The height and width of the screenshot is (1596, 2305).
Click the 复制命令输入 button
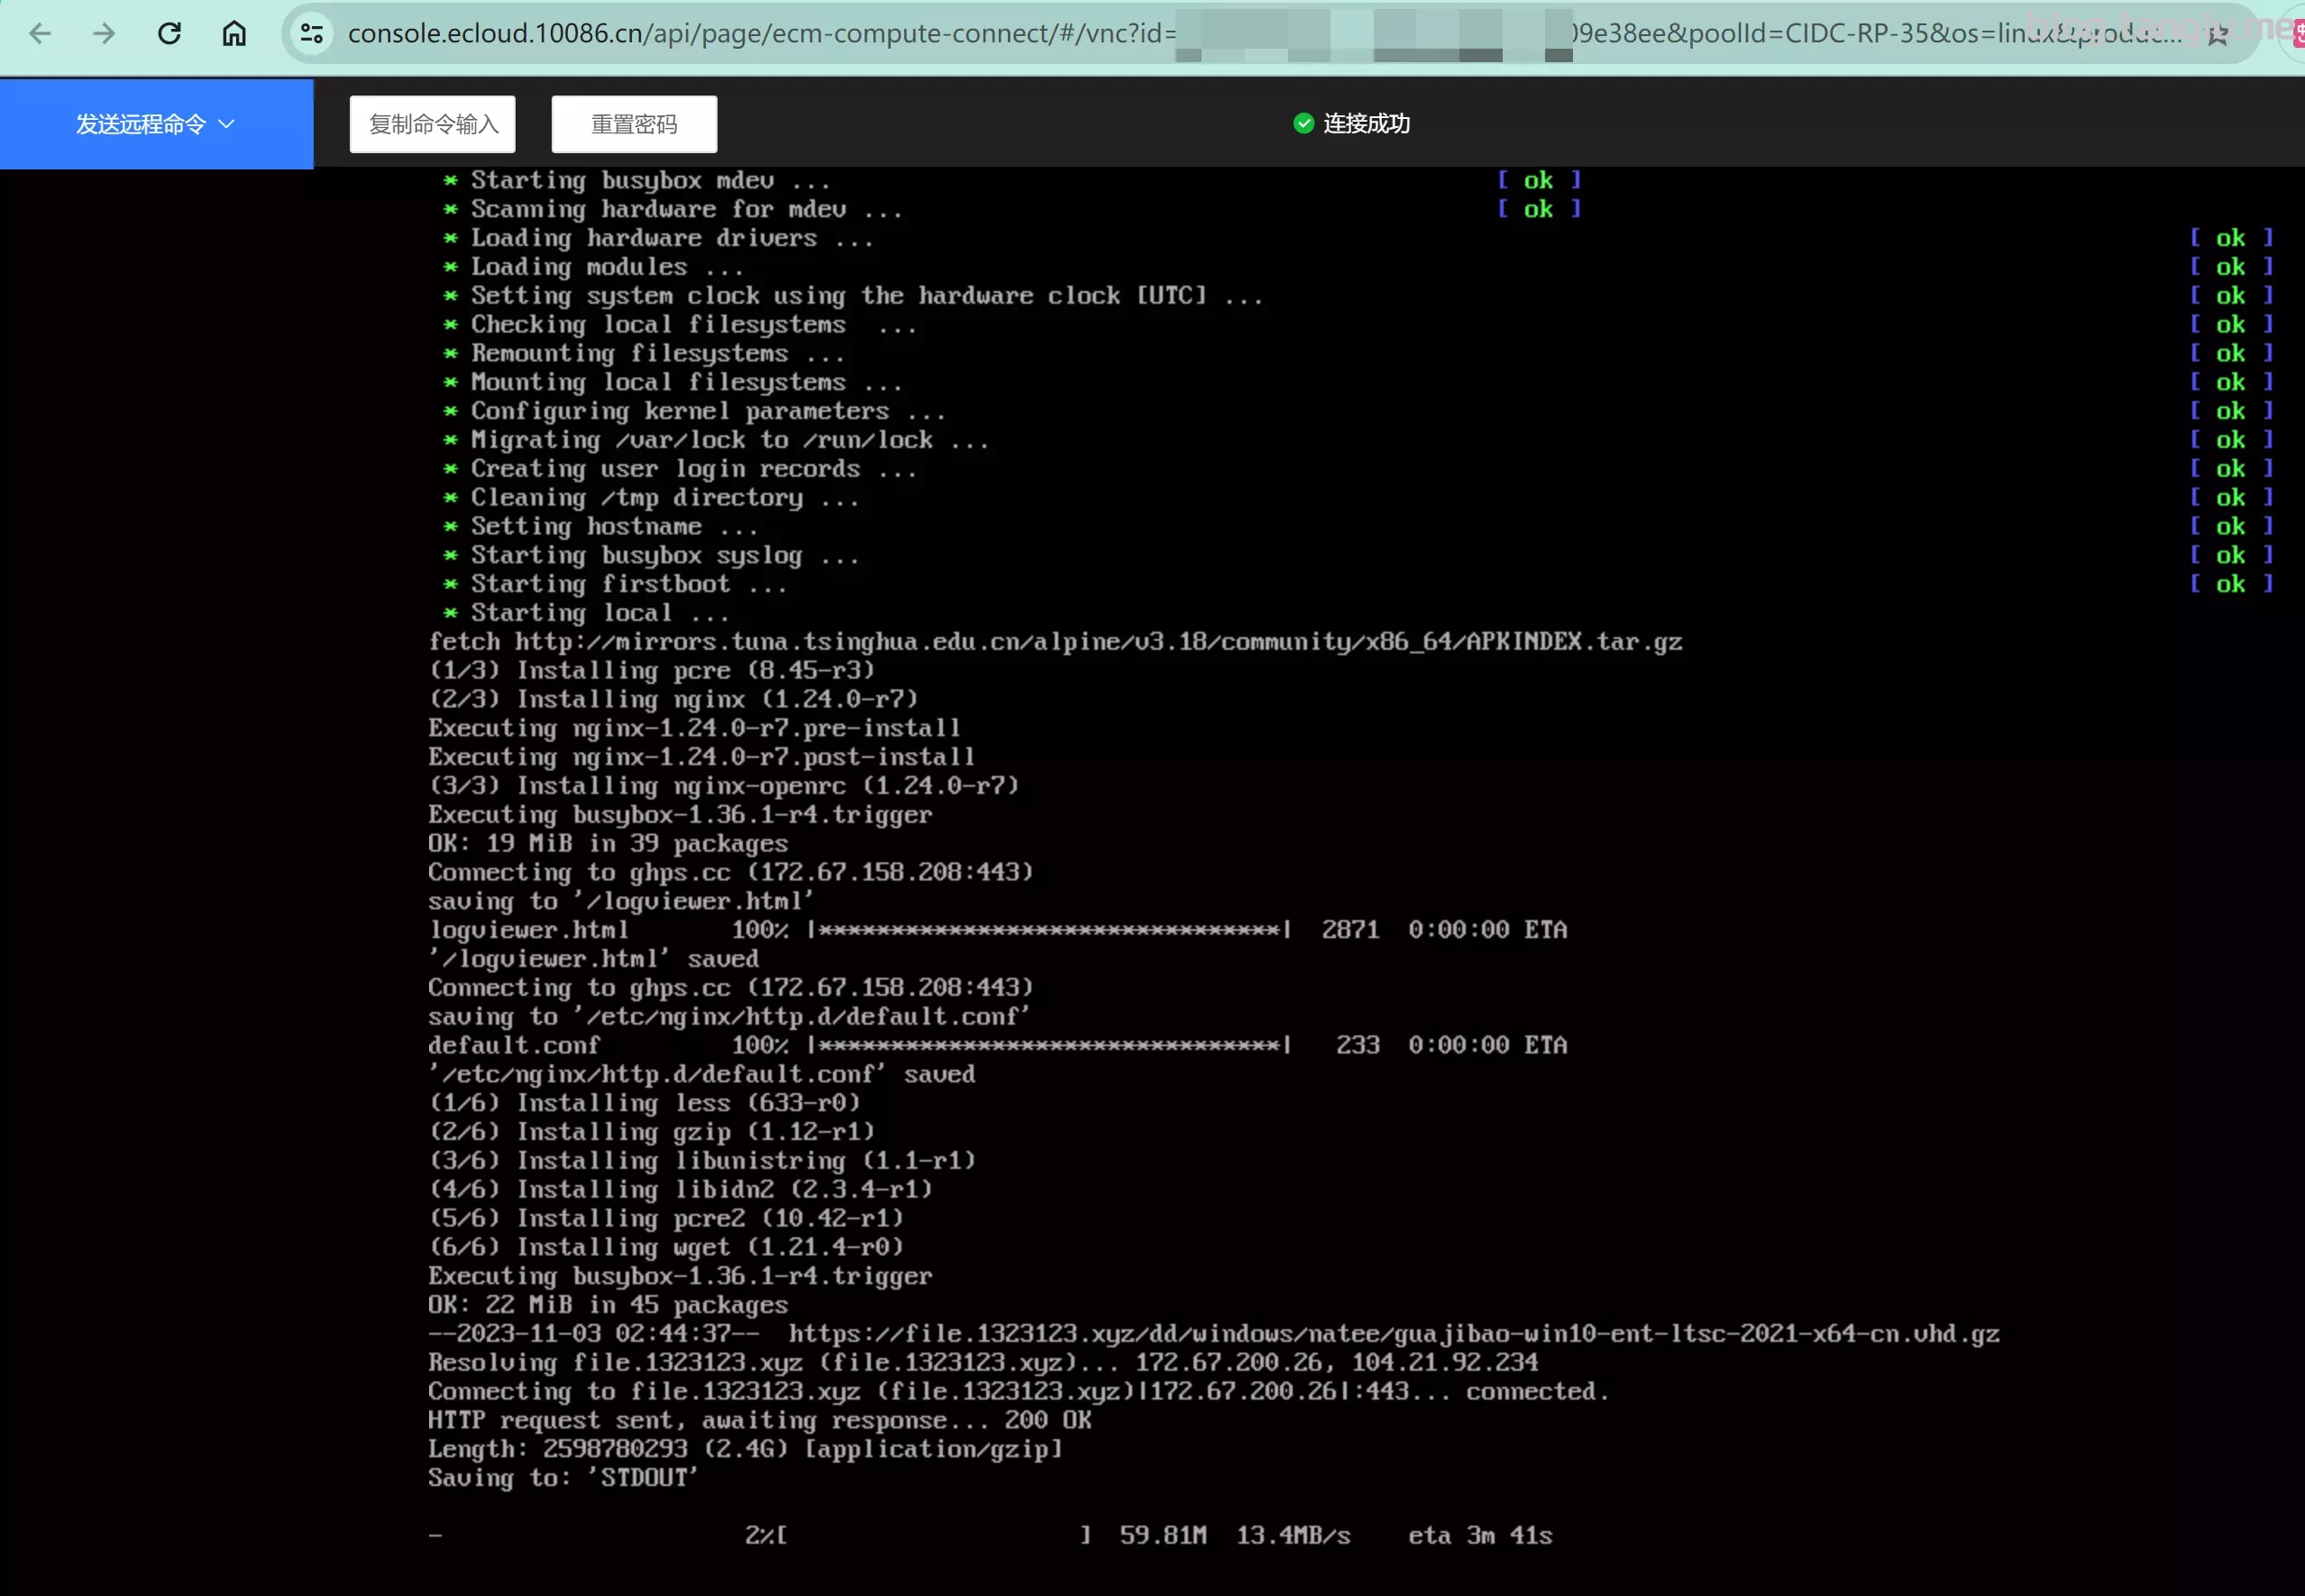pyautogui.click(x=433, y=124)
